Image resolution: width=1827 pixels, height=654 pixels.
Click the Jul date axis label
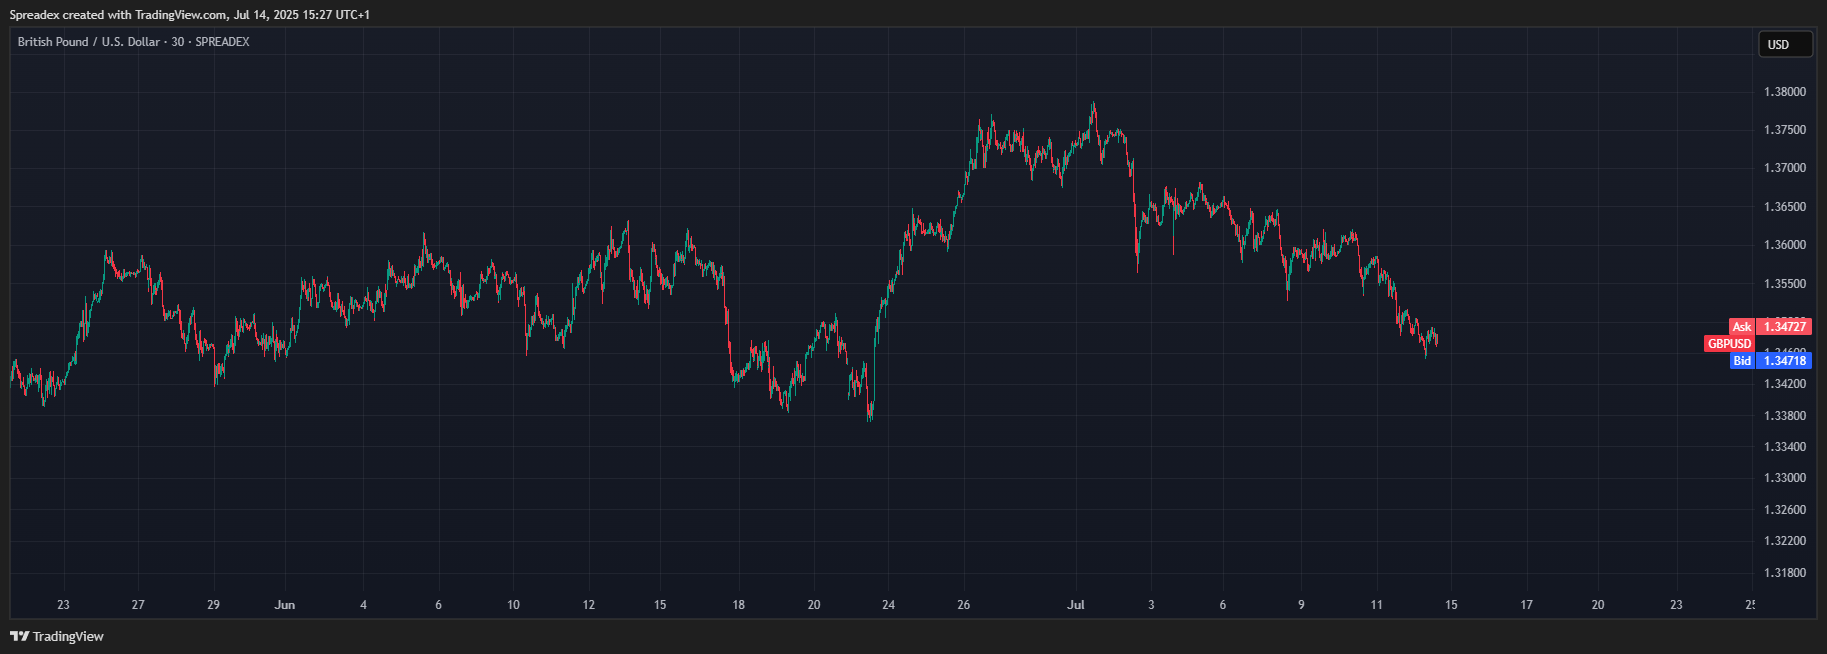tap(1076, 605)
